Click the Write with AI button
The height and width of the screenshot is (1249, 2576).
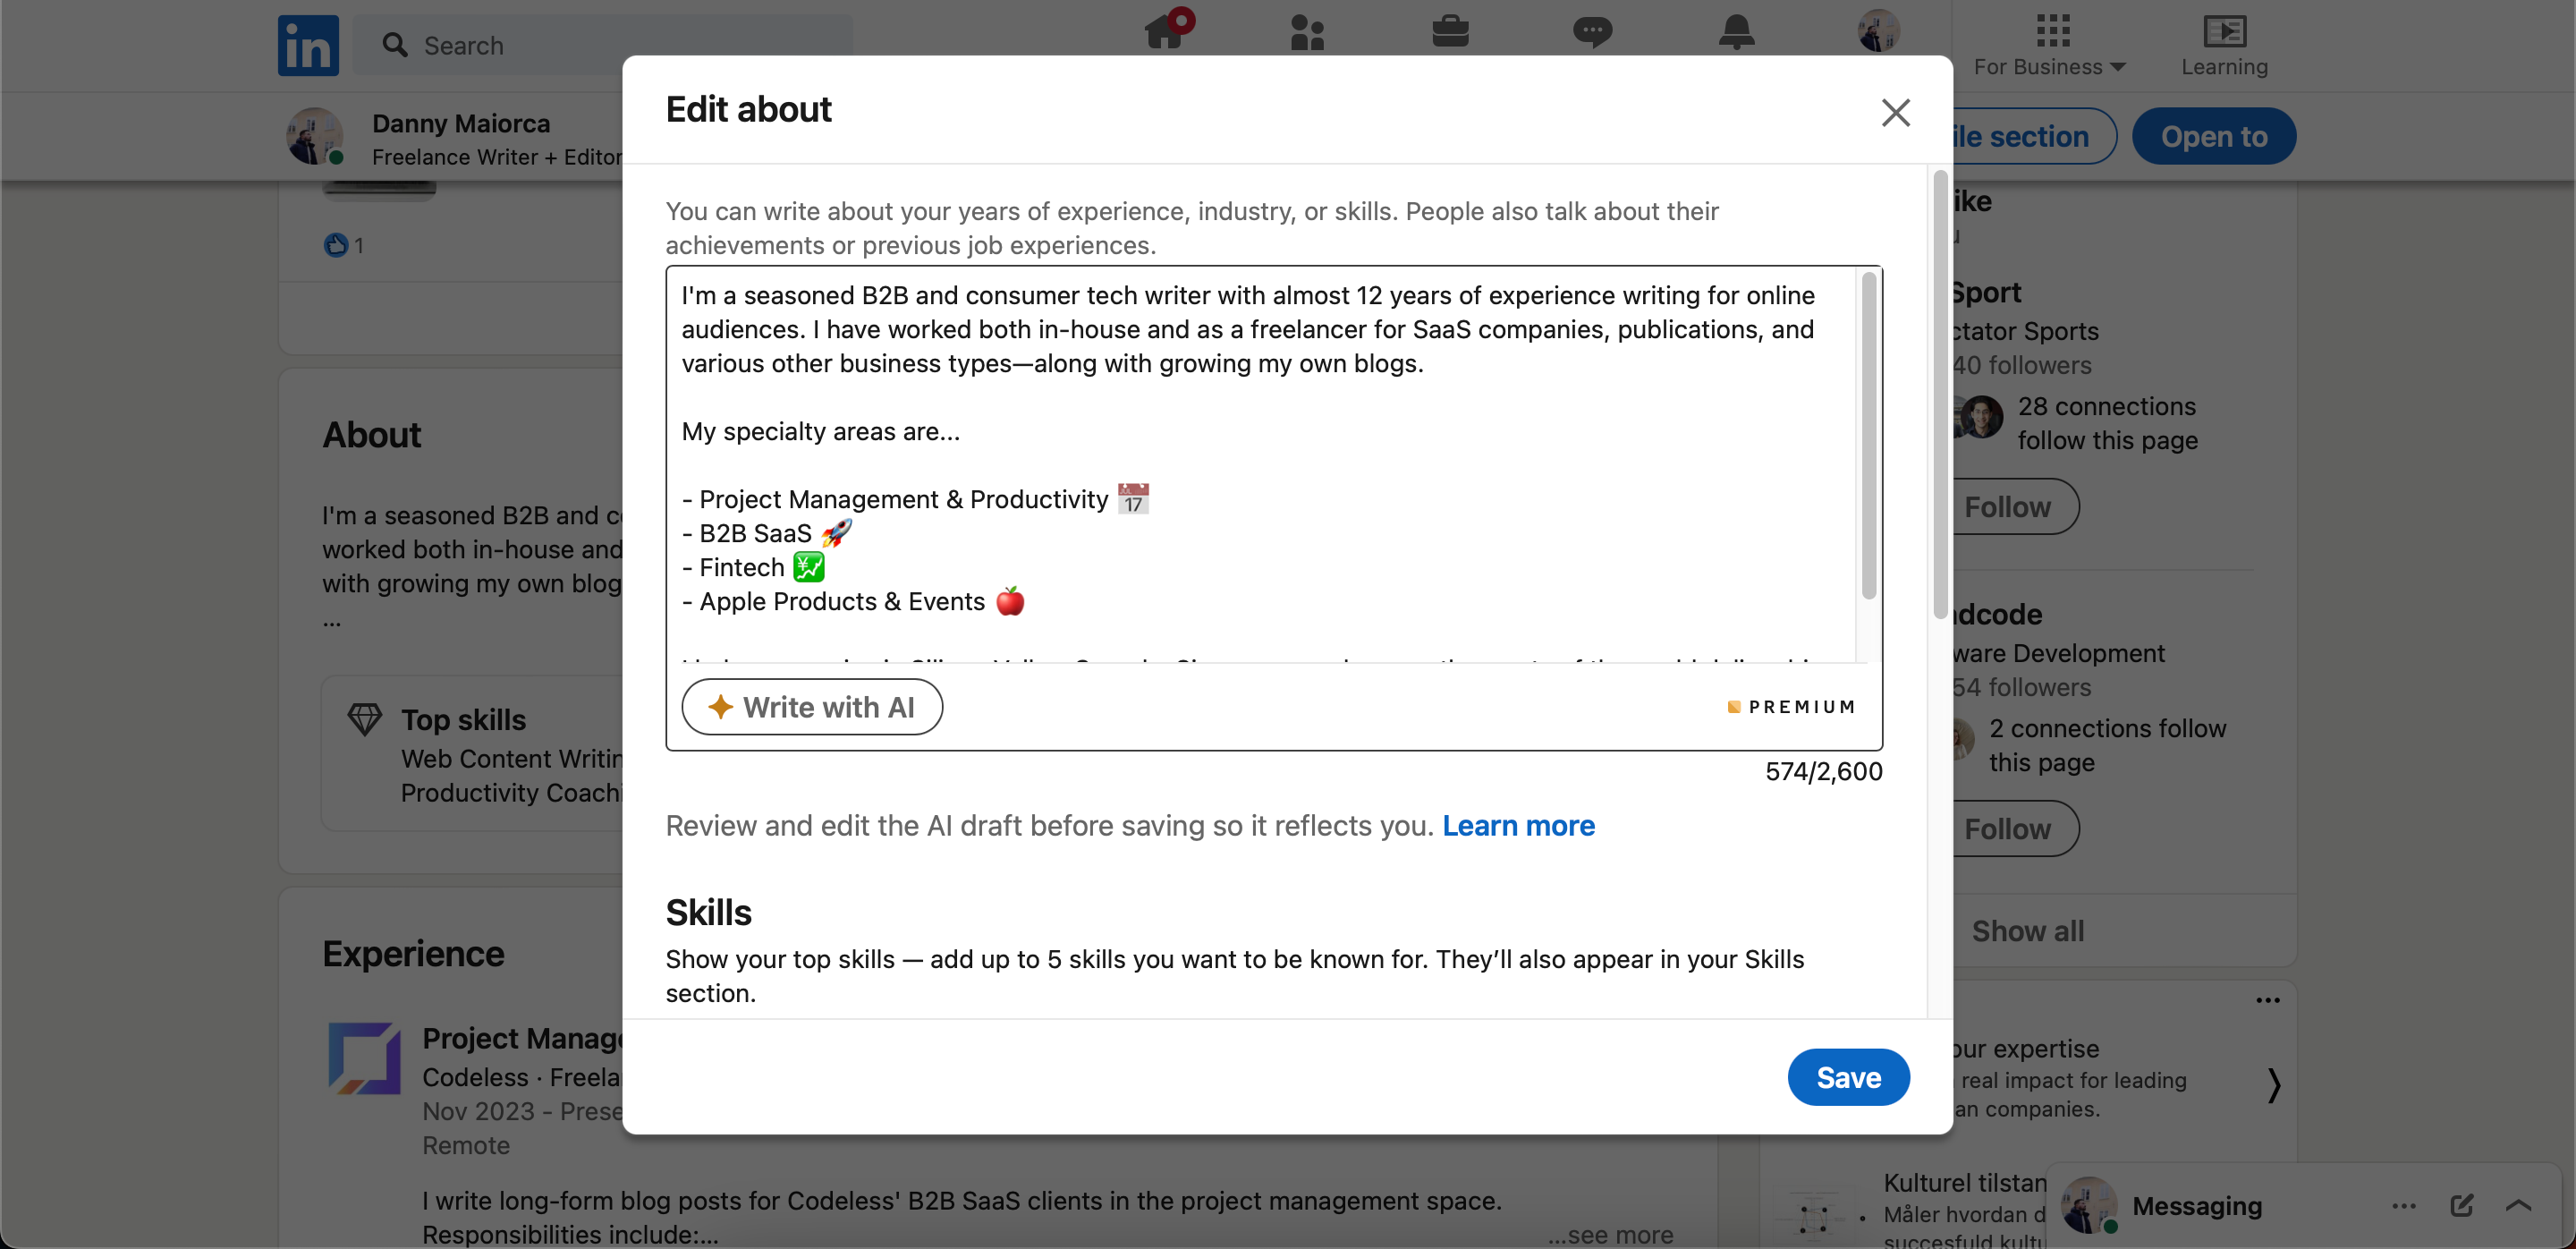click(x=812, y=707)
